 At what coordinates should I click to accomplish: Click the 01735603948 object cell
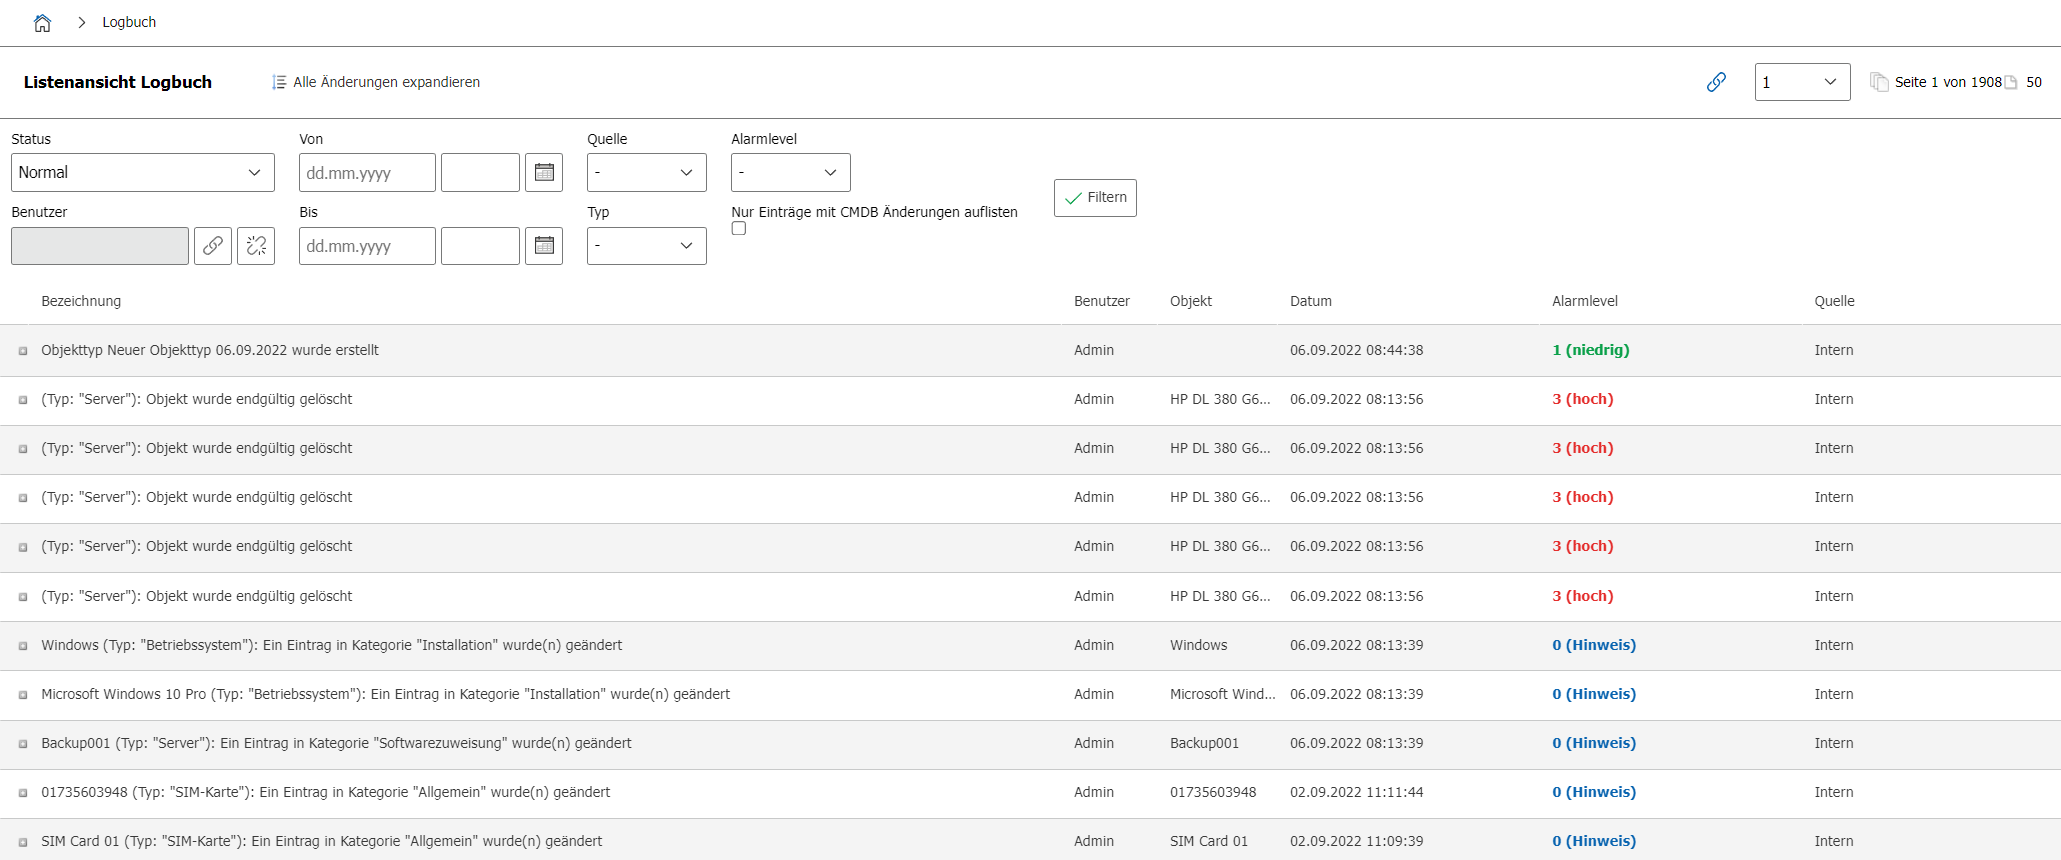(x=1213, y=792)
